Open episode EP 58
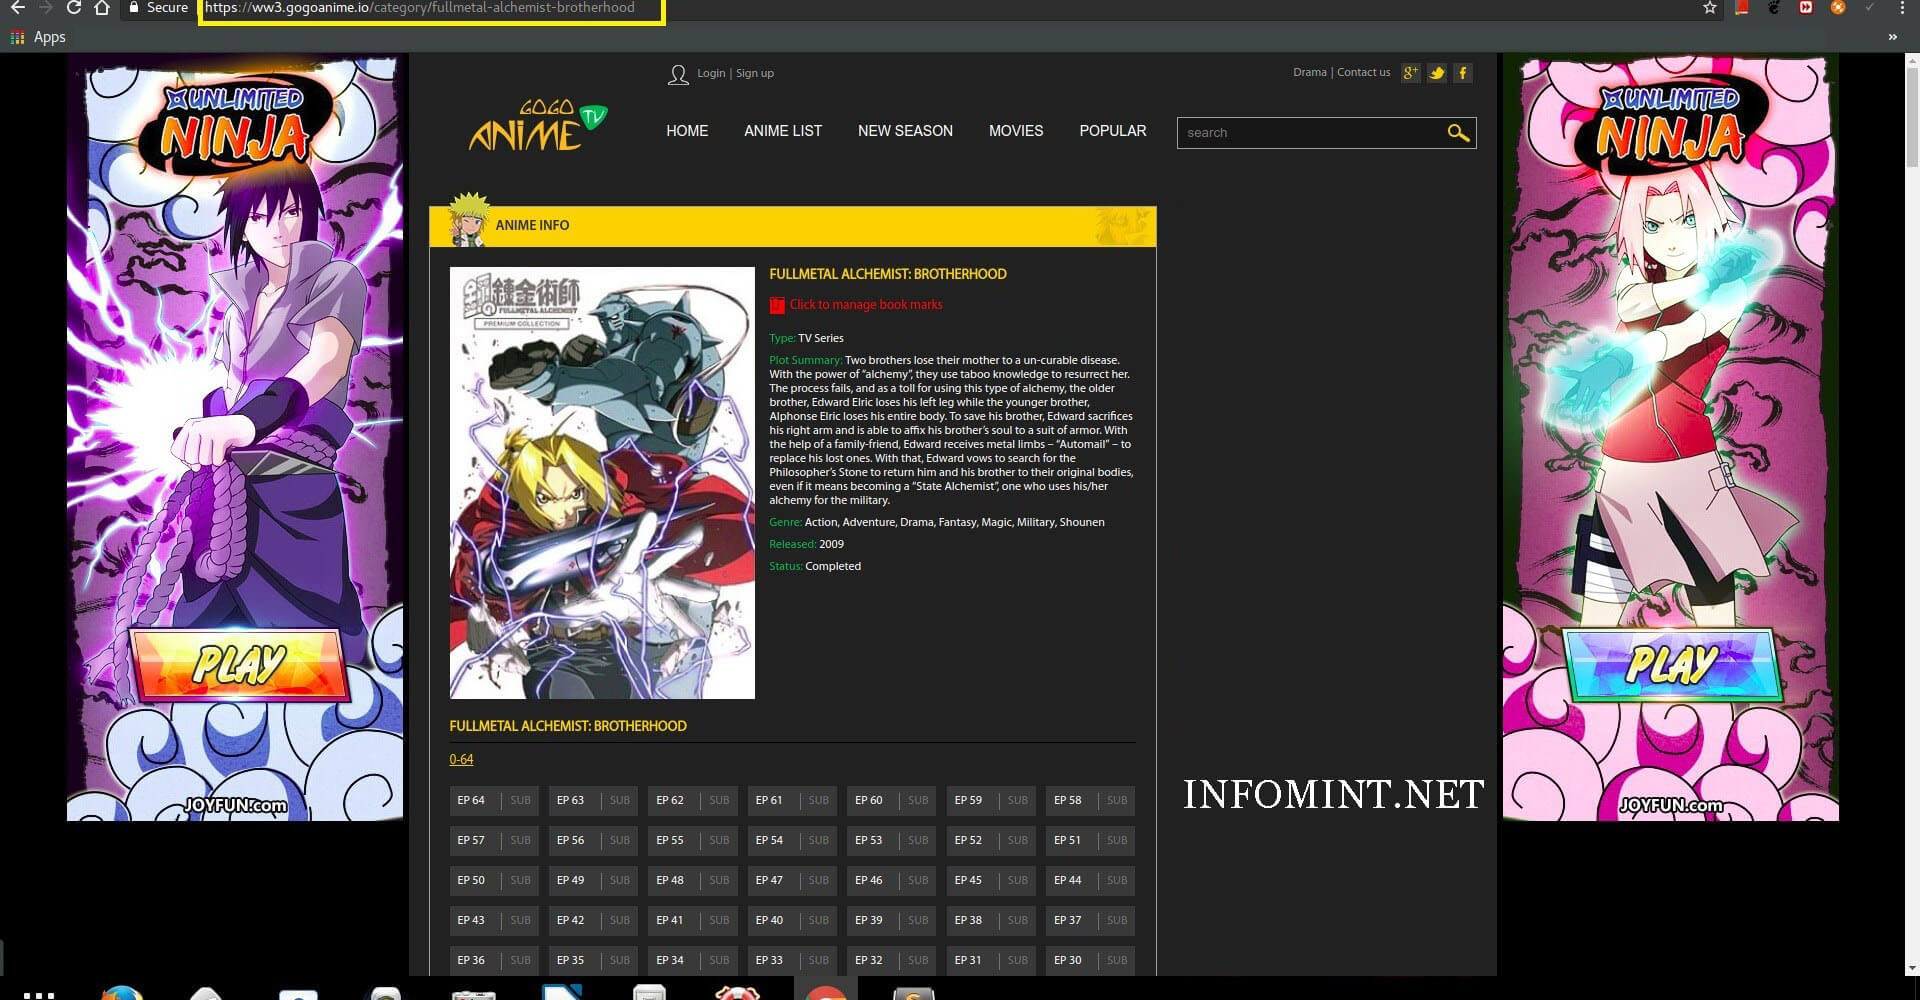Screen dimensions: 1920x1000 click(1091, 800)
